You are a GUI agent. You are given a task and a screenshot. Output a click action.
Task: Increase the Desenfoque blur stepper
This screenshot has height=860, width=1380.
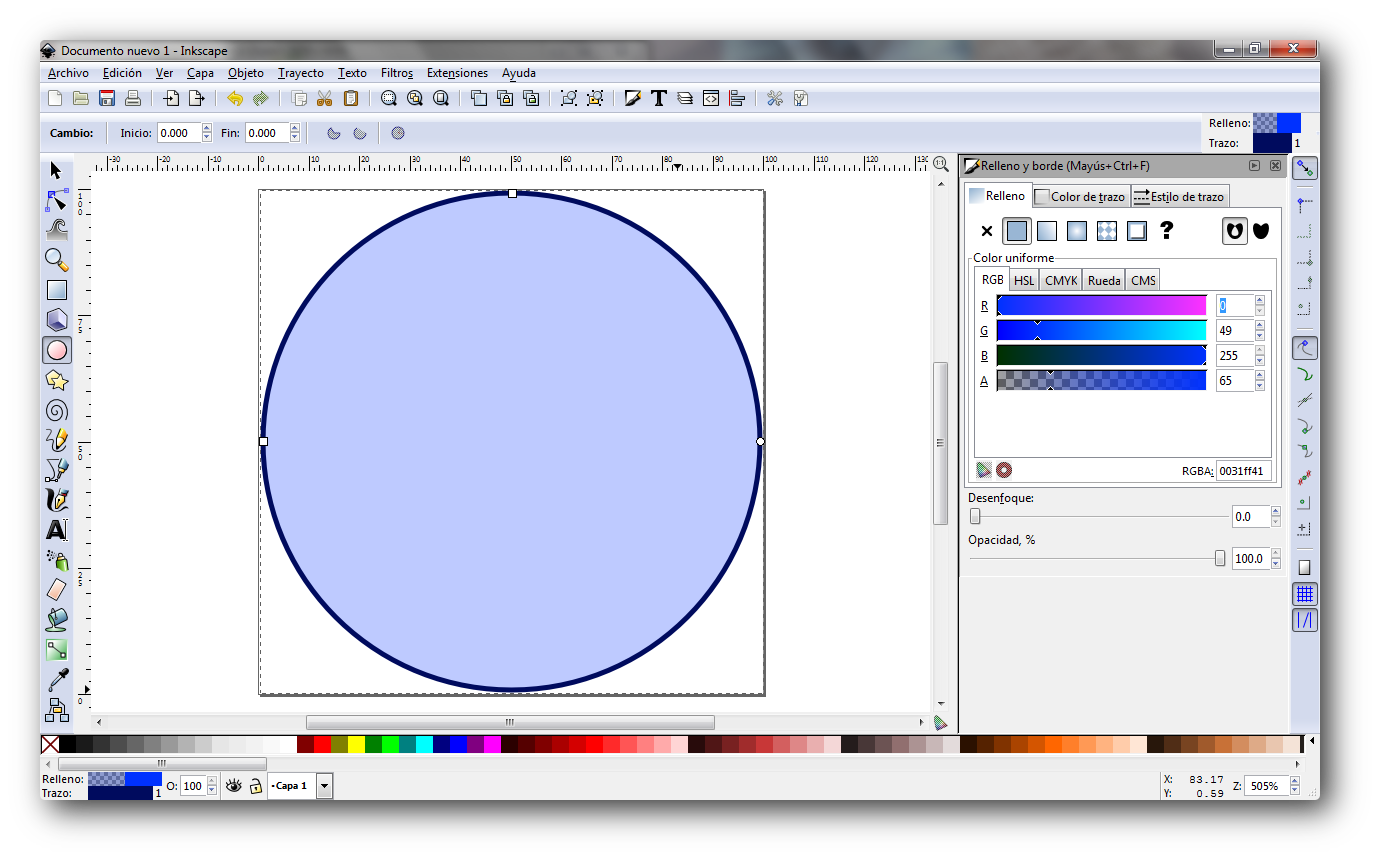1276,512
